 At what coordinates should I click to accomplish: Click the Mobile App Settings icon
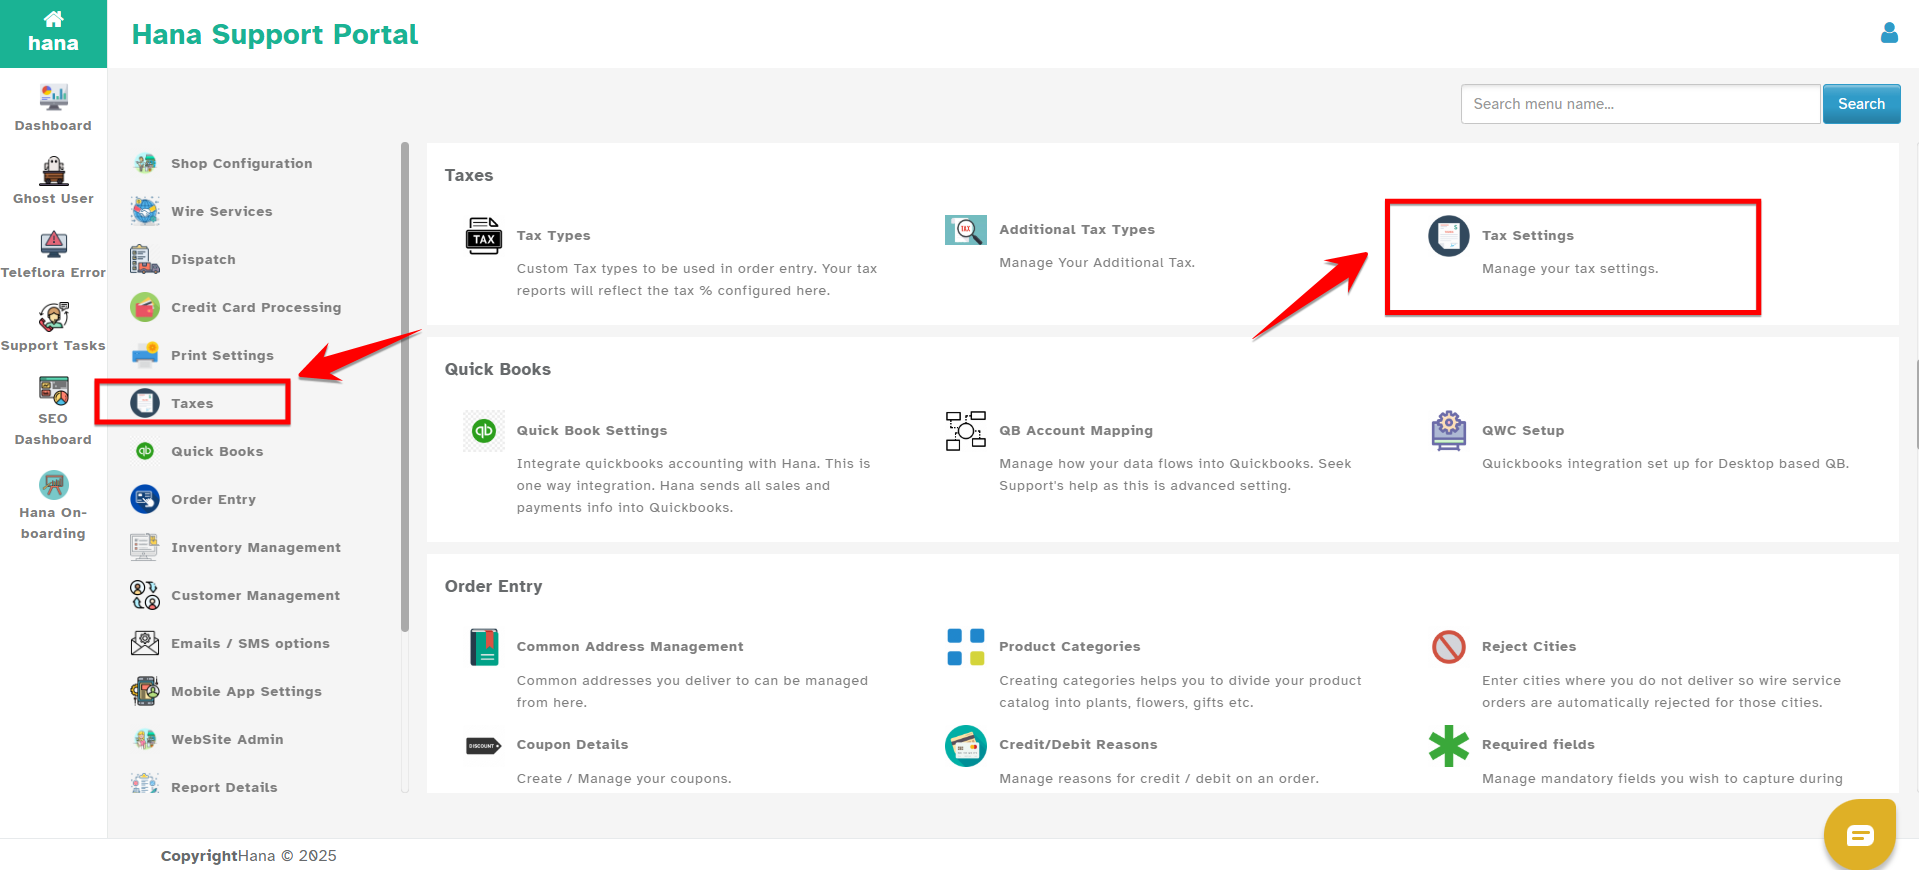point(145,691)
